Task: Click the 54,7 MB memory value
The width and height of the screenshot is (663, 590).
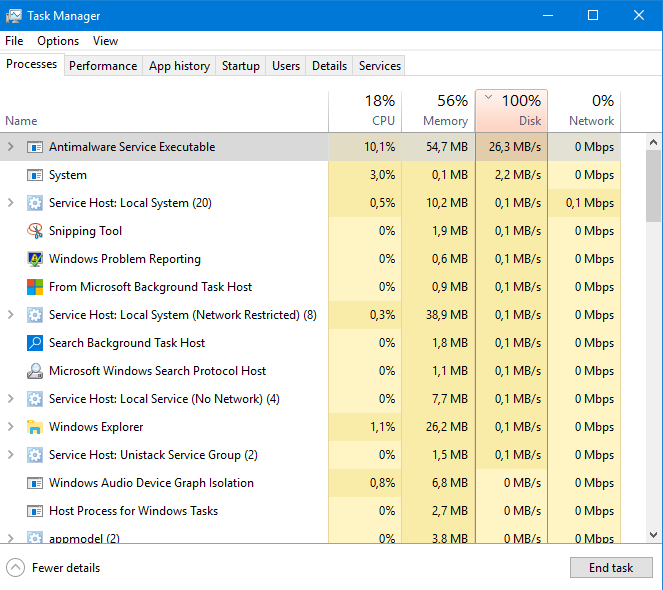Action: (x=447, y=147)
